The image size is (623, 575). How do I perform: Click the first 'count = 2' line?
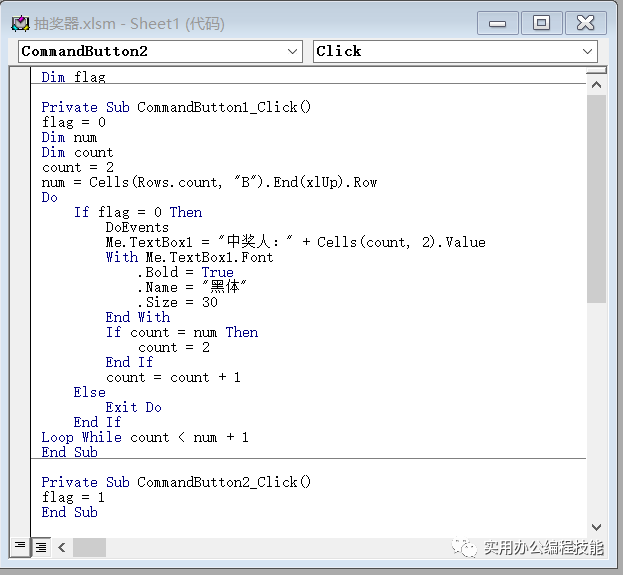[77, 167]
